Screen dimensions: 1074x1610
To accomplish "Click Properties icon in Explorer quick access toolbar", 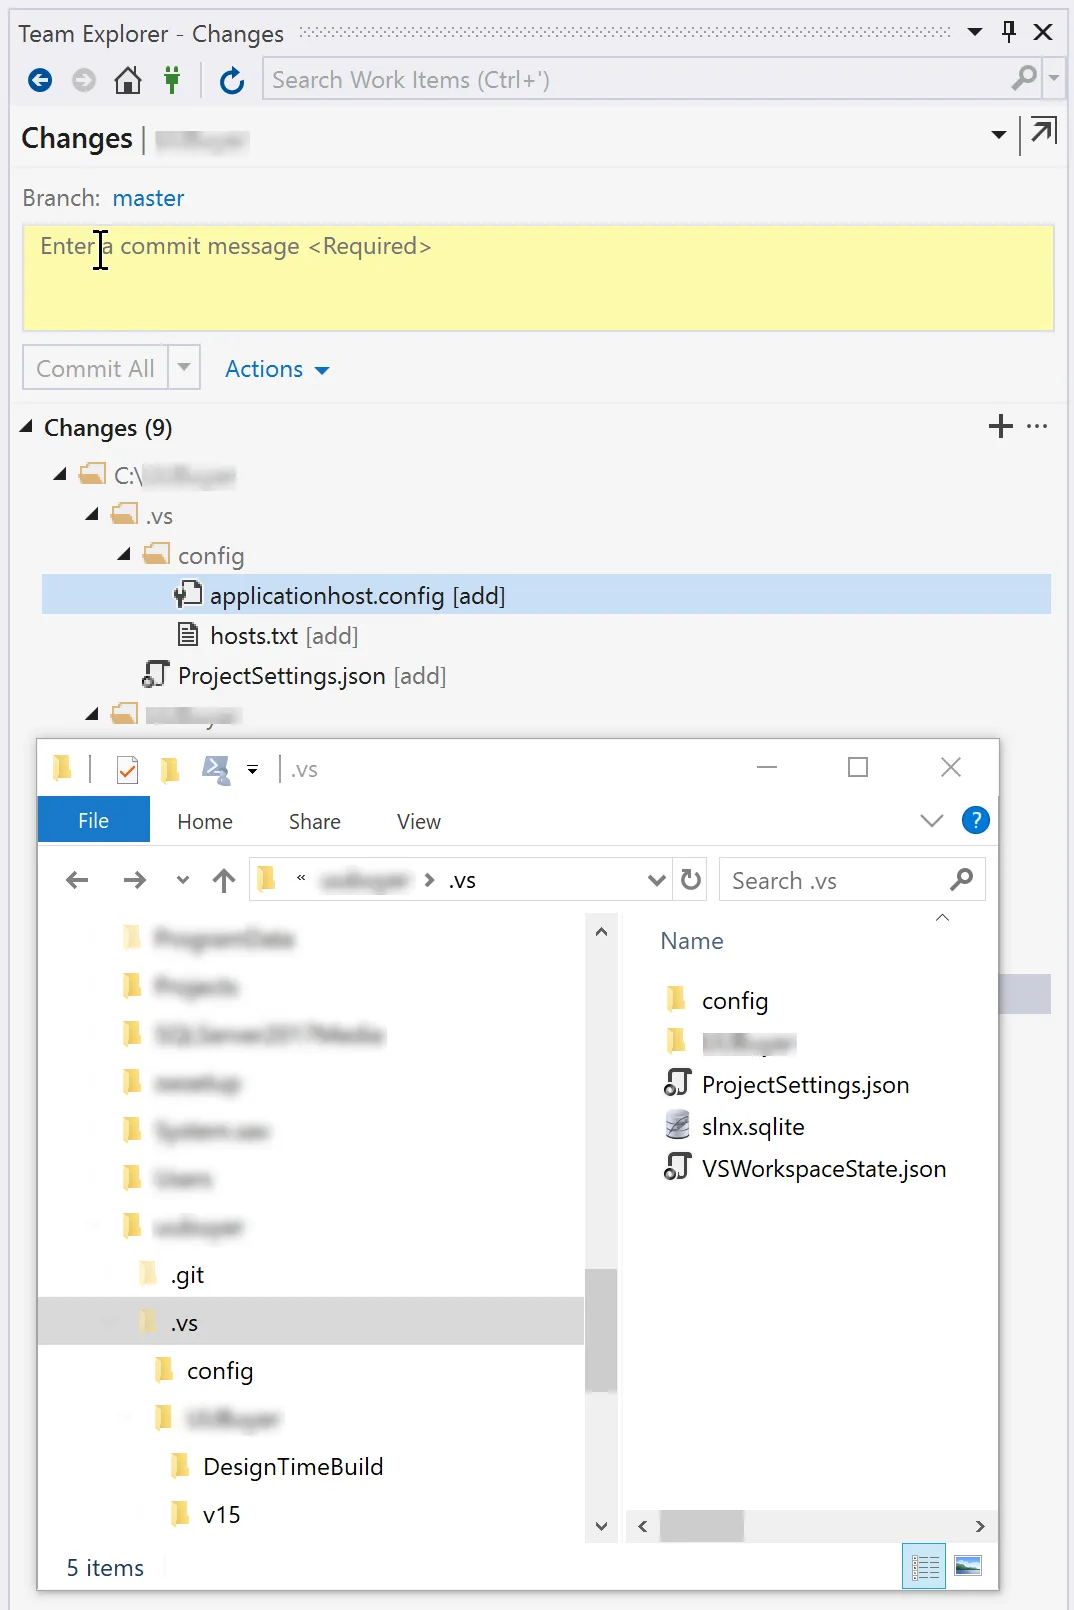I will (127, 769).
